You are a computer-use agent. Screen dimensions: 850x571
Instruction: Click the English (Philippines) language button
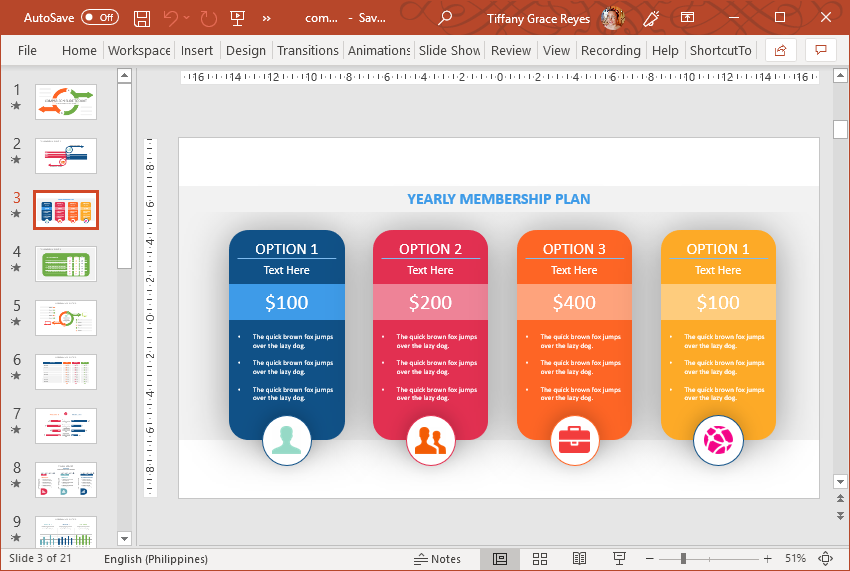click(x=155, y=559)
